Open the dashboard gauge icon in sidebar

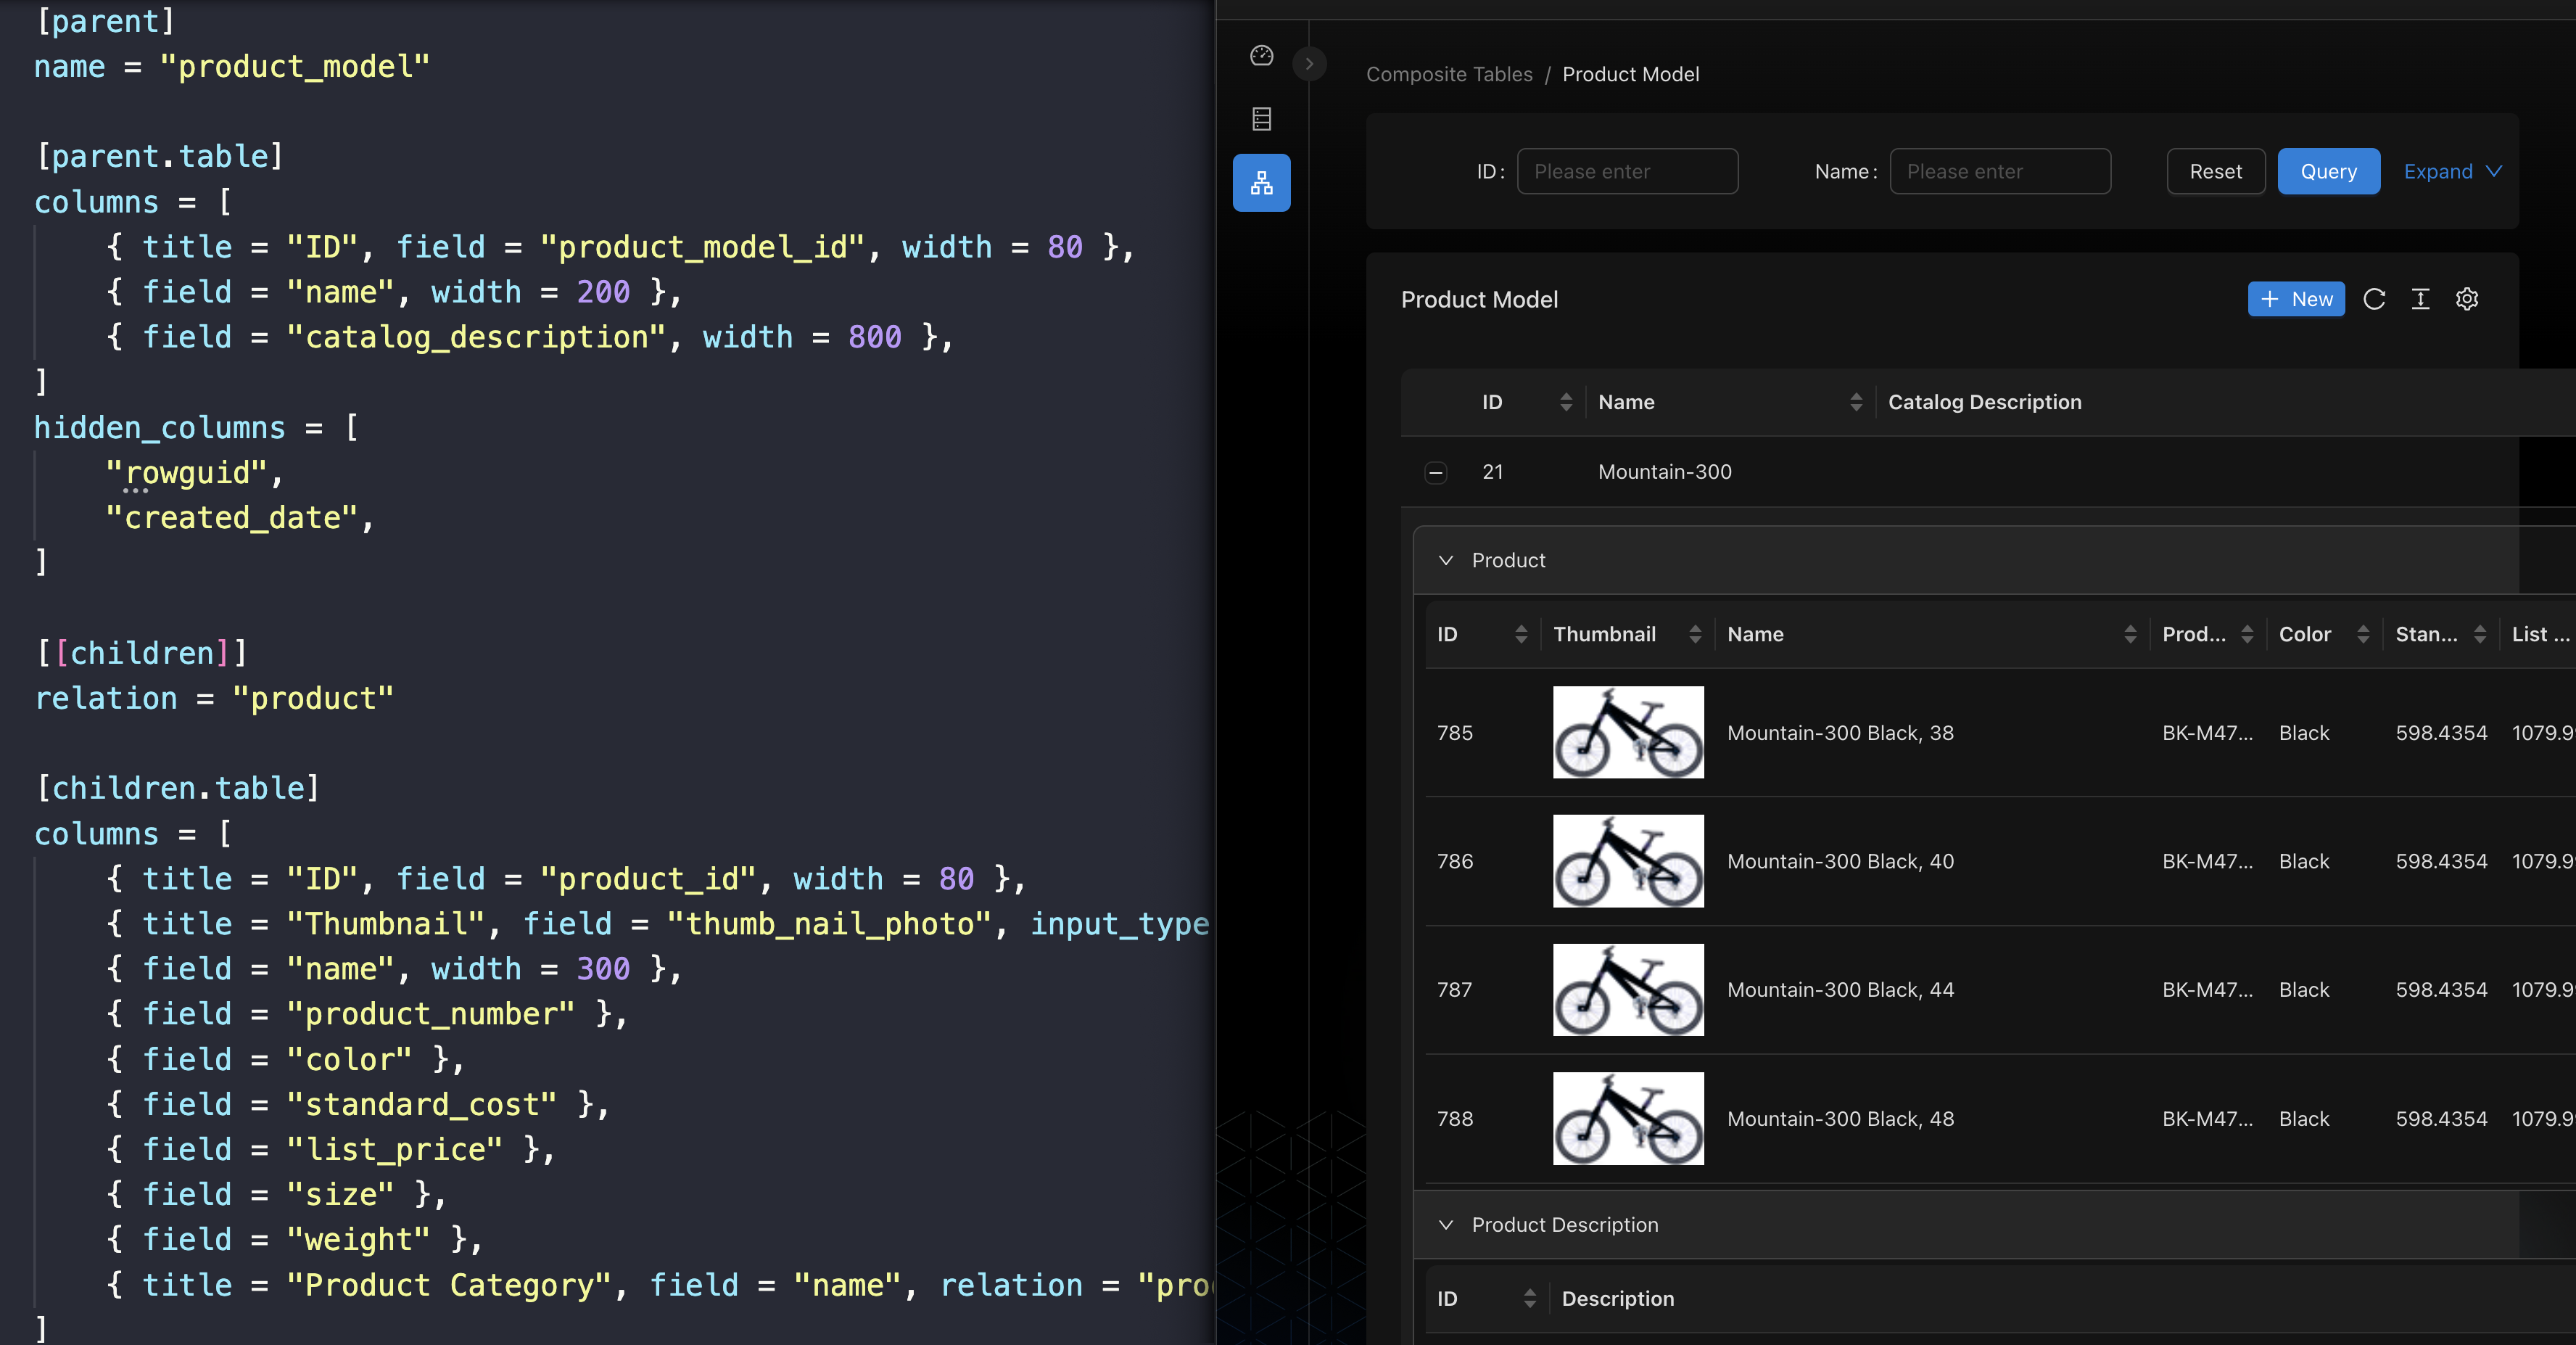(1261, 56)
